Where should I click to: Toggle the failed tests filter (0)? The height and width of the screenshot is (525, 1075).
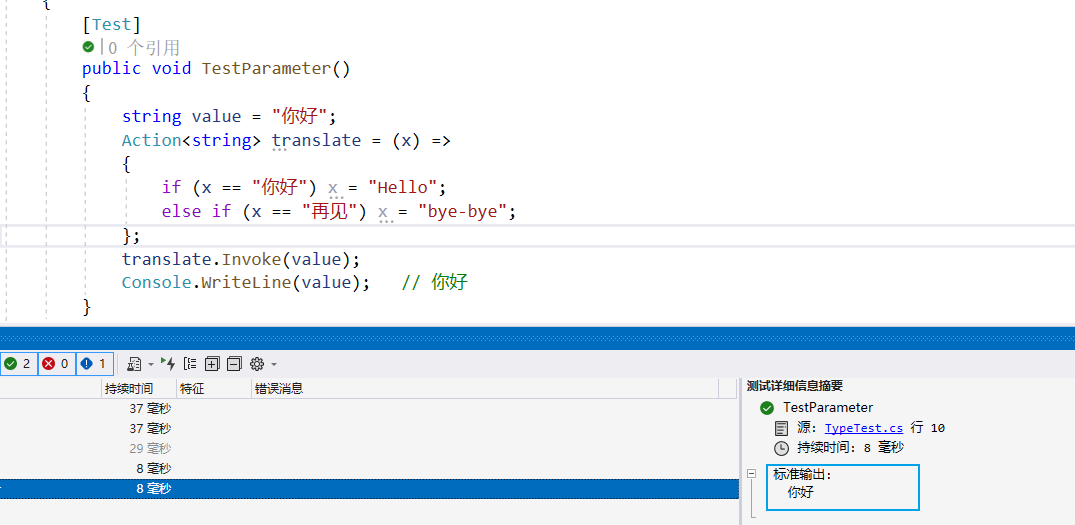pos(55,364)
